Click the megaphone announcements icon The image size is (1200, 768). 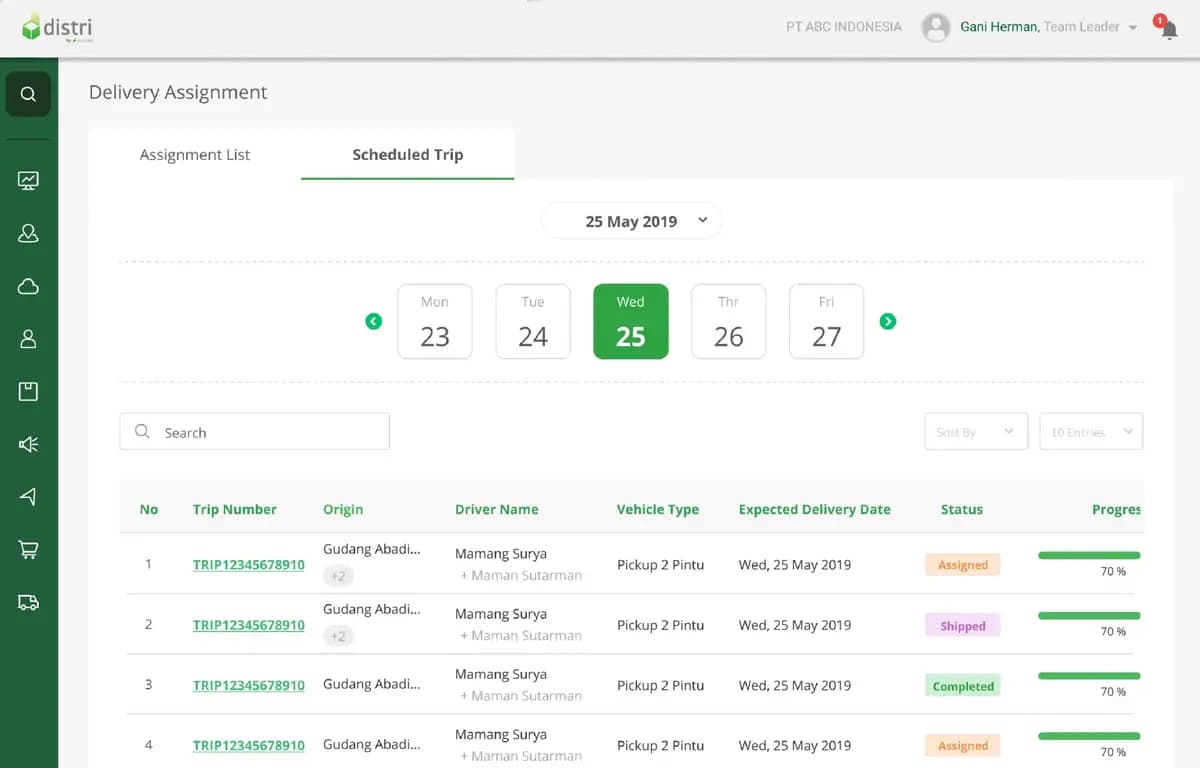coord(28,444)
